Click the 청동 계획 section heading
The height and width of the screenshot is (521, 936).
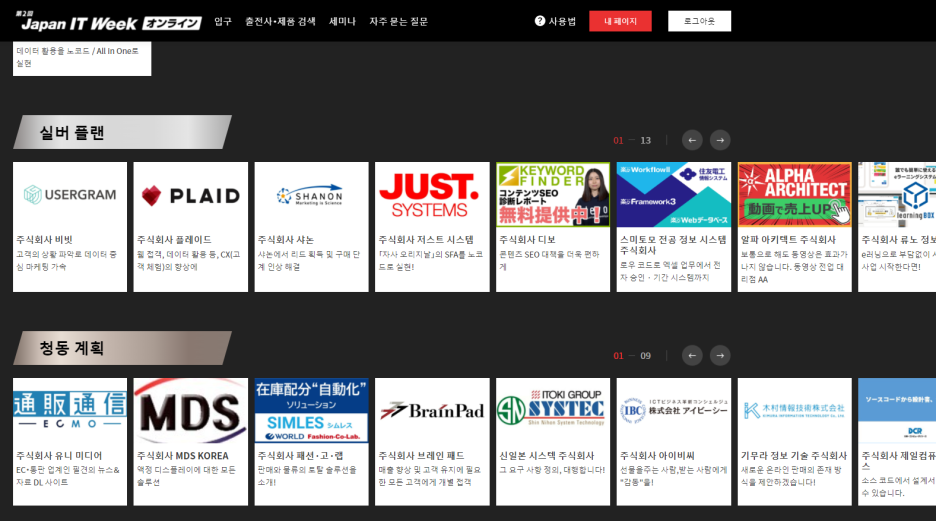[72, 348]
